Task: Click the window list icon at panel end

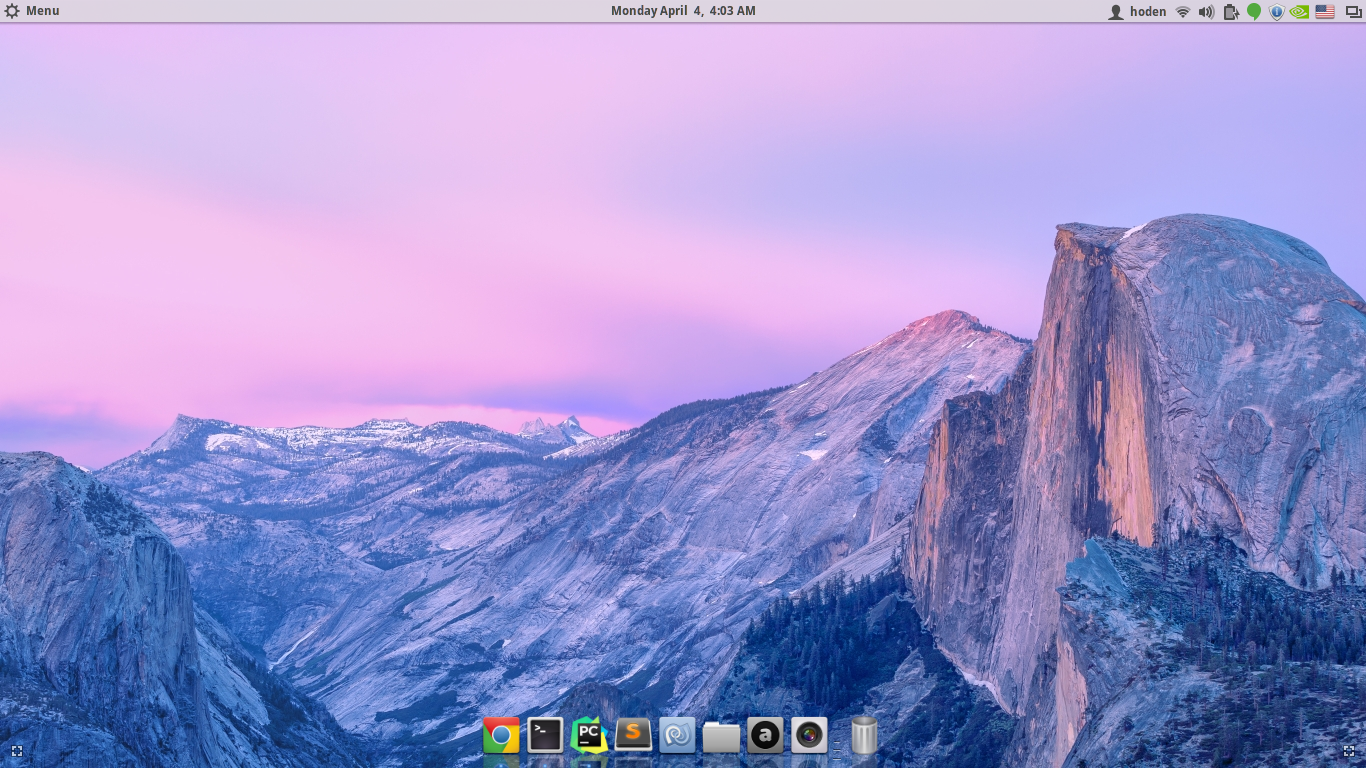Action: tap(1353, 12)
